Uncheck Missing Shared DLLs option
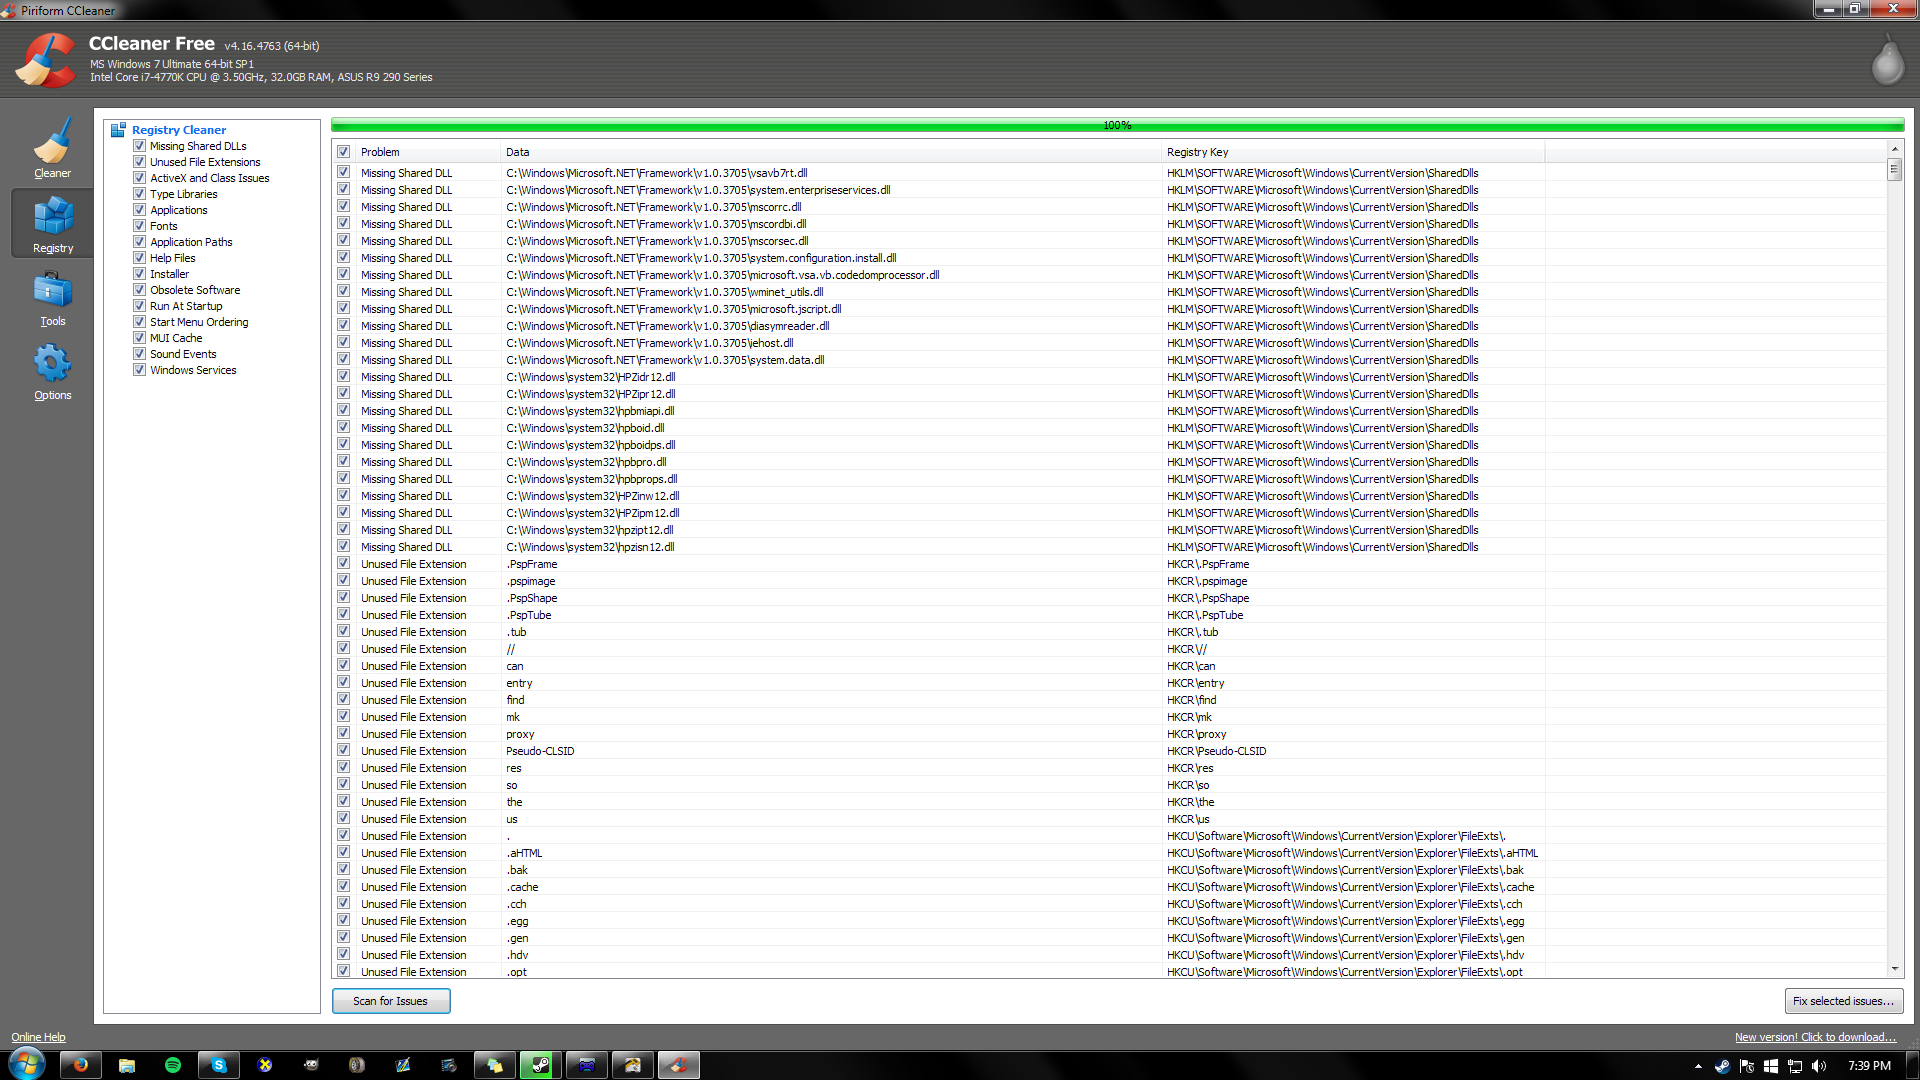Viewport: 1920px width, 1080px height. click(140, 146)
